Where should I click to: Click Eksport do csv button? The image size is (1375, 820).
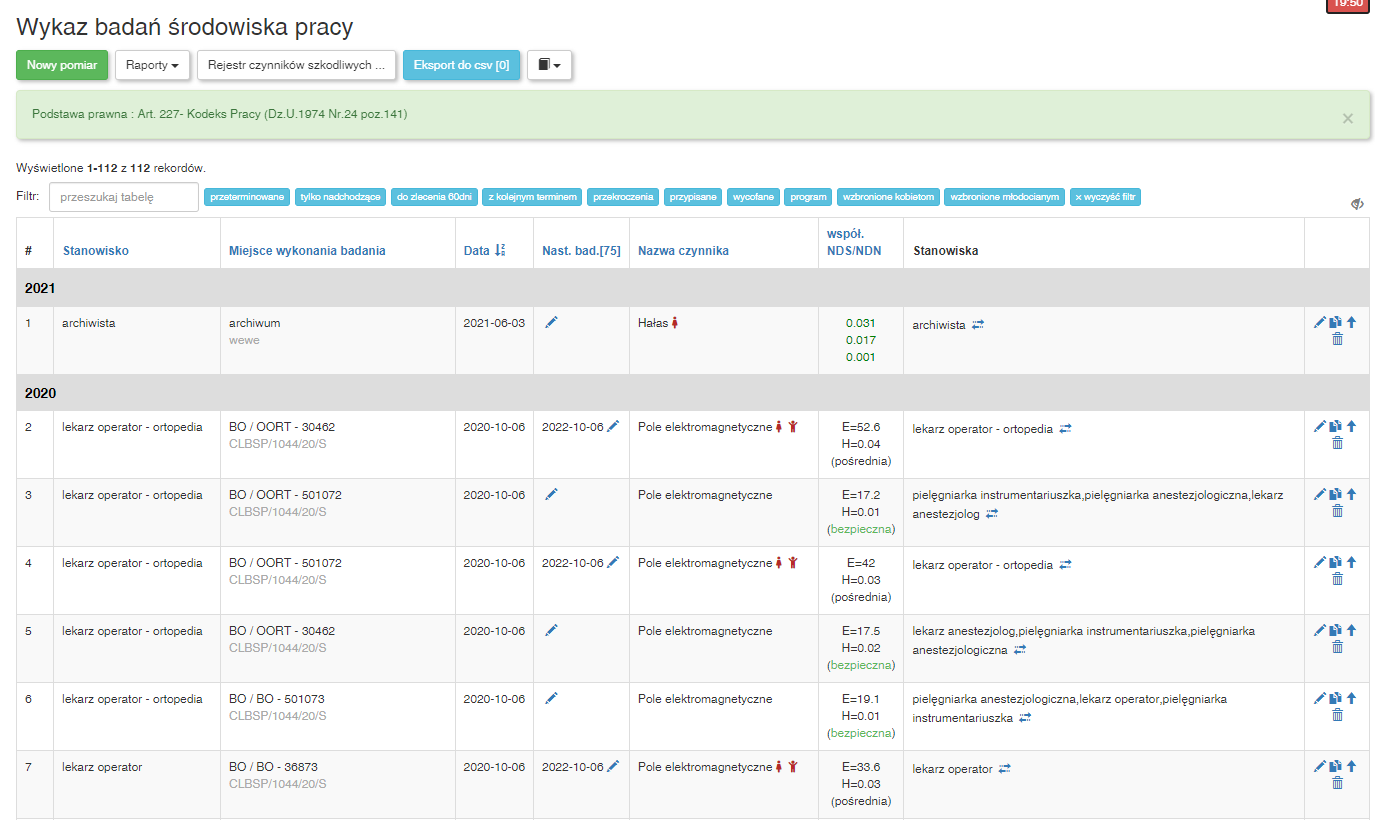pyautogui.click(x=461, y=65)
